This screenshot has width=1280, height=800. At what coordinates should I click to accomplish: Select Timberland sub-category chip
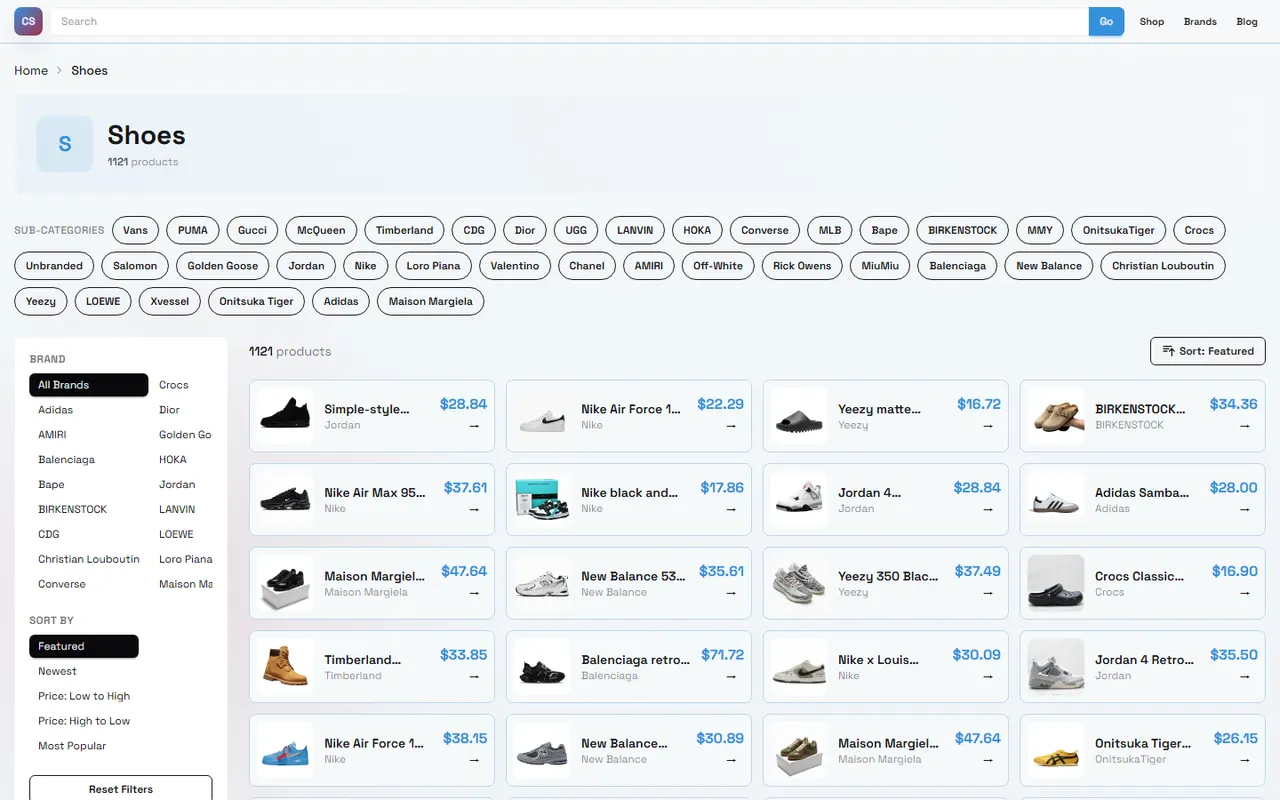click(x=404, y=230)
